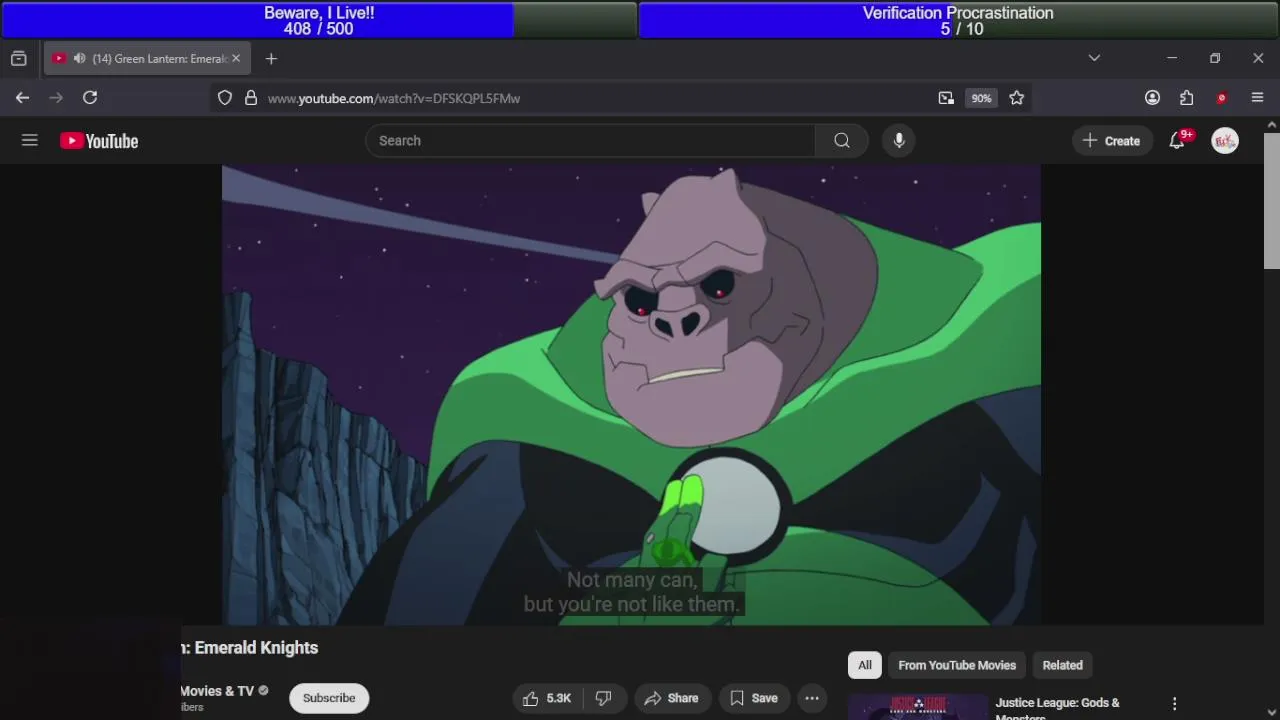The height and width of the screenshot is (720, 1280).
Task: Open the Create button
Action: (x=1111, y=141)
